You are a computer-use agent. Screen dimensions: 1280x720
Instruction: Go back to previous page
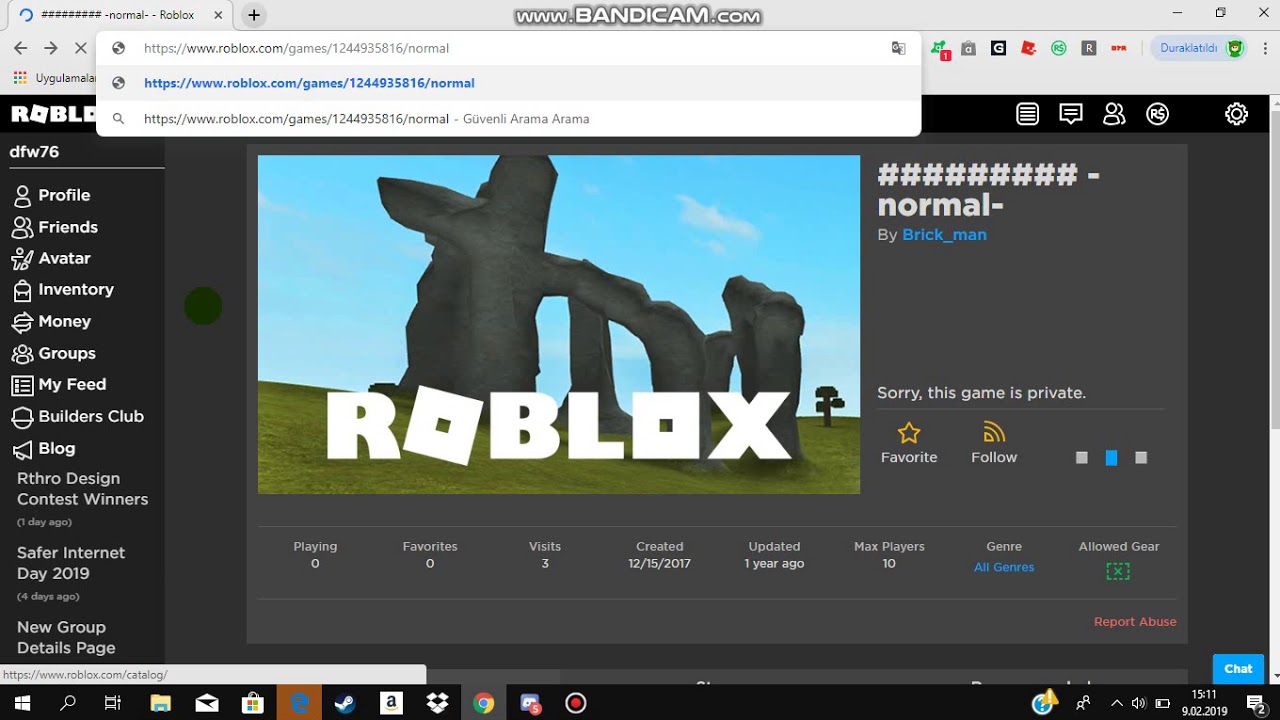tap(20, 48)
